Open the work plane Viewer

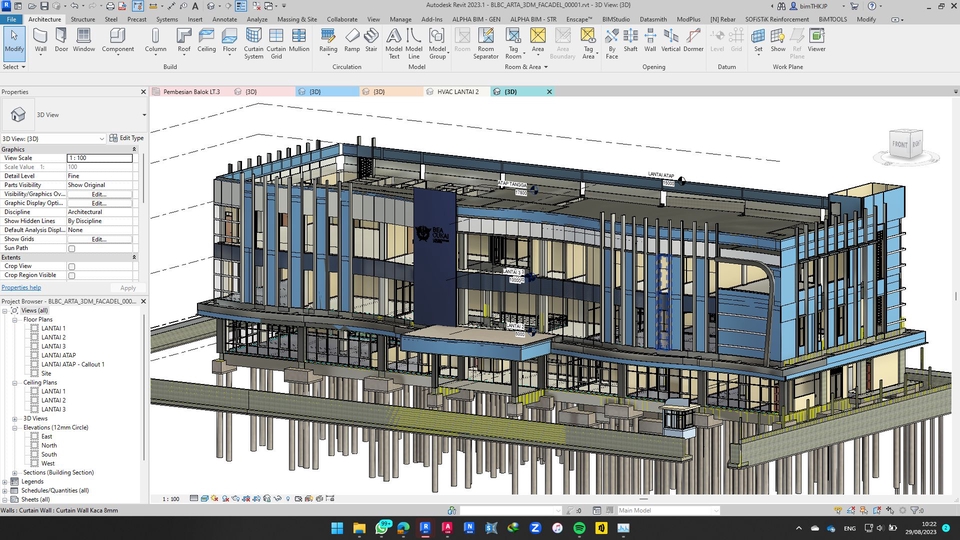(816, 40)
